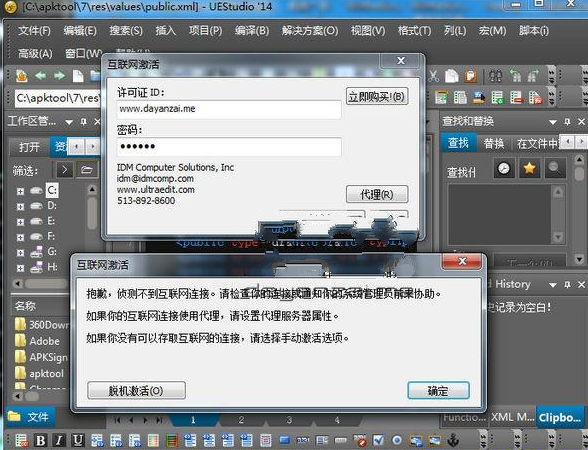Expand the G: network drive node

pyautogui.click(x=20, y=253)
